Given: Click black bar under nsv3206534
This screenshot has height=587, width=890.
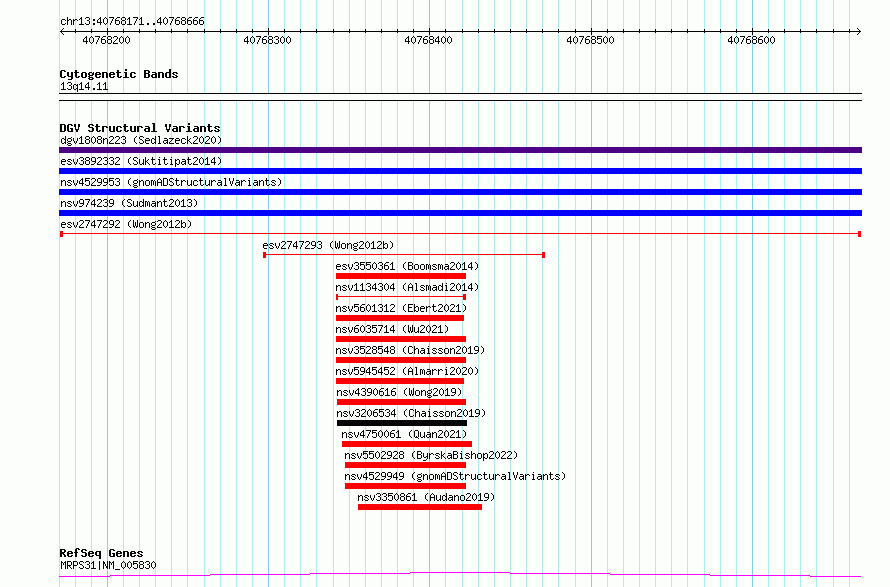Looking at the screenshot, I should coord(402,423).
